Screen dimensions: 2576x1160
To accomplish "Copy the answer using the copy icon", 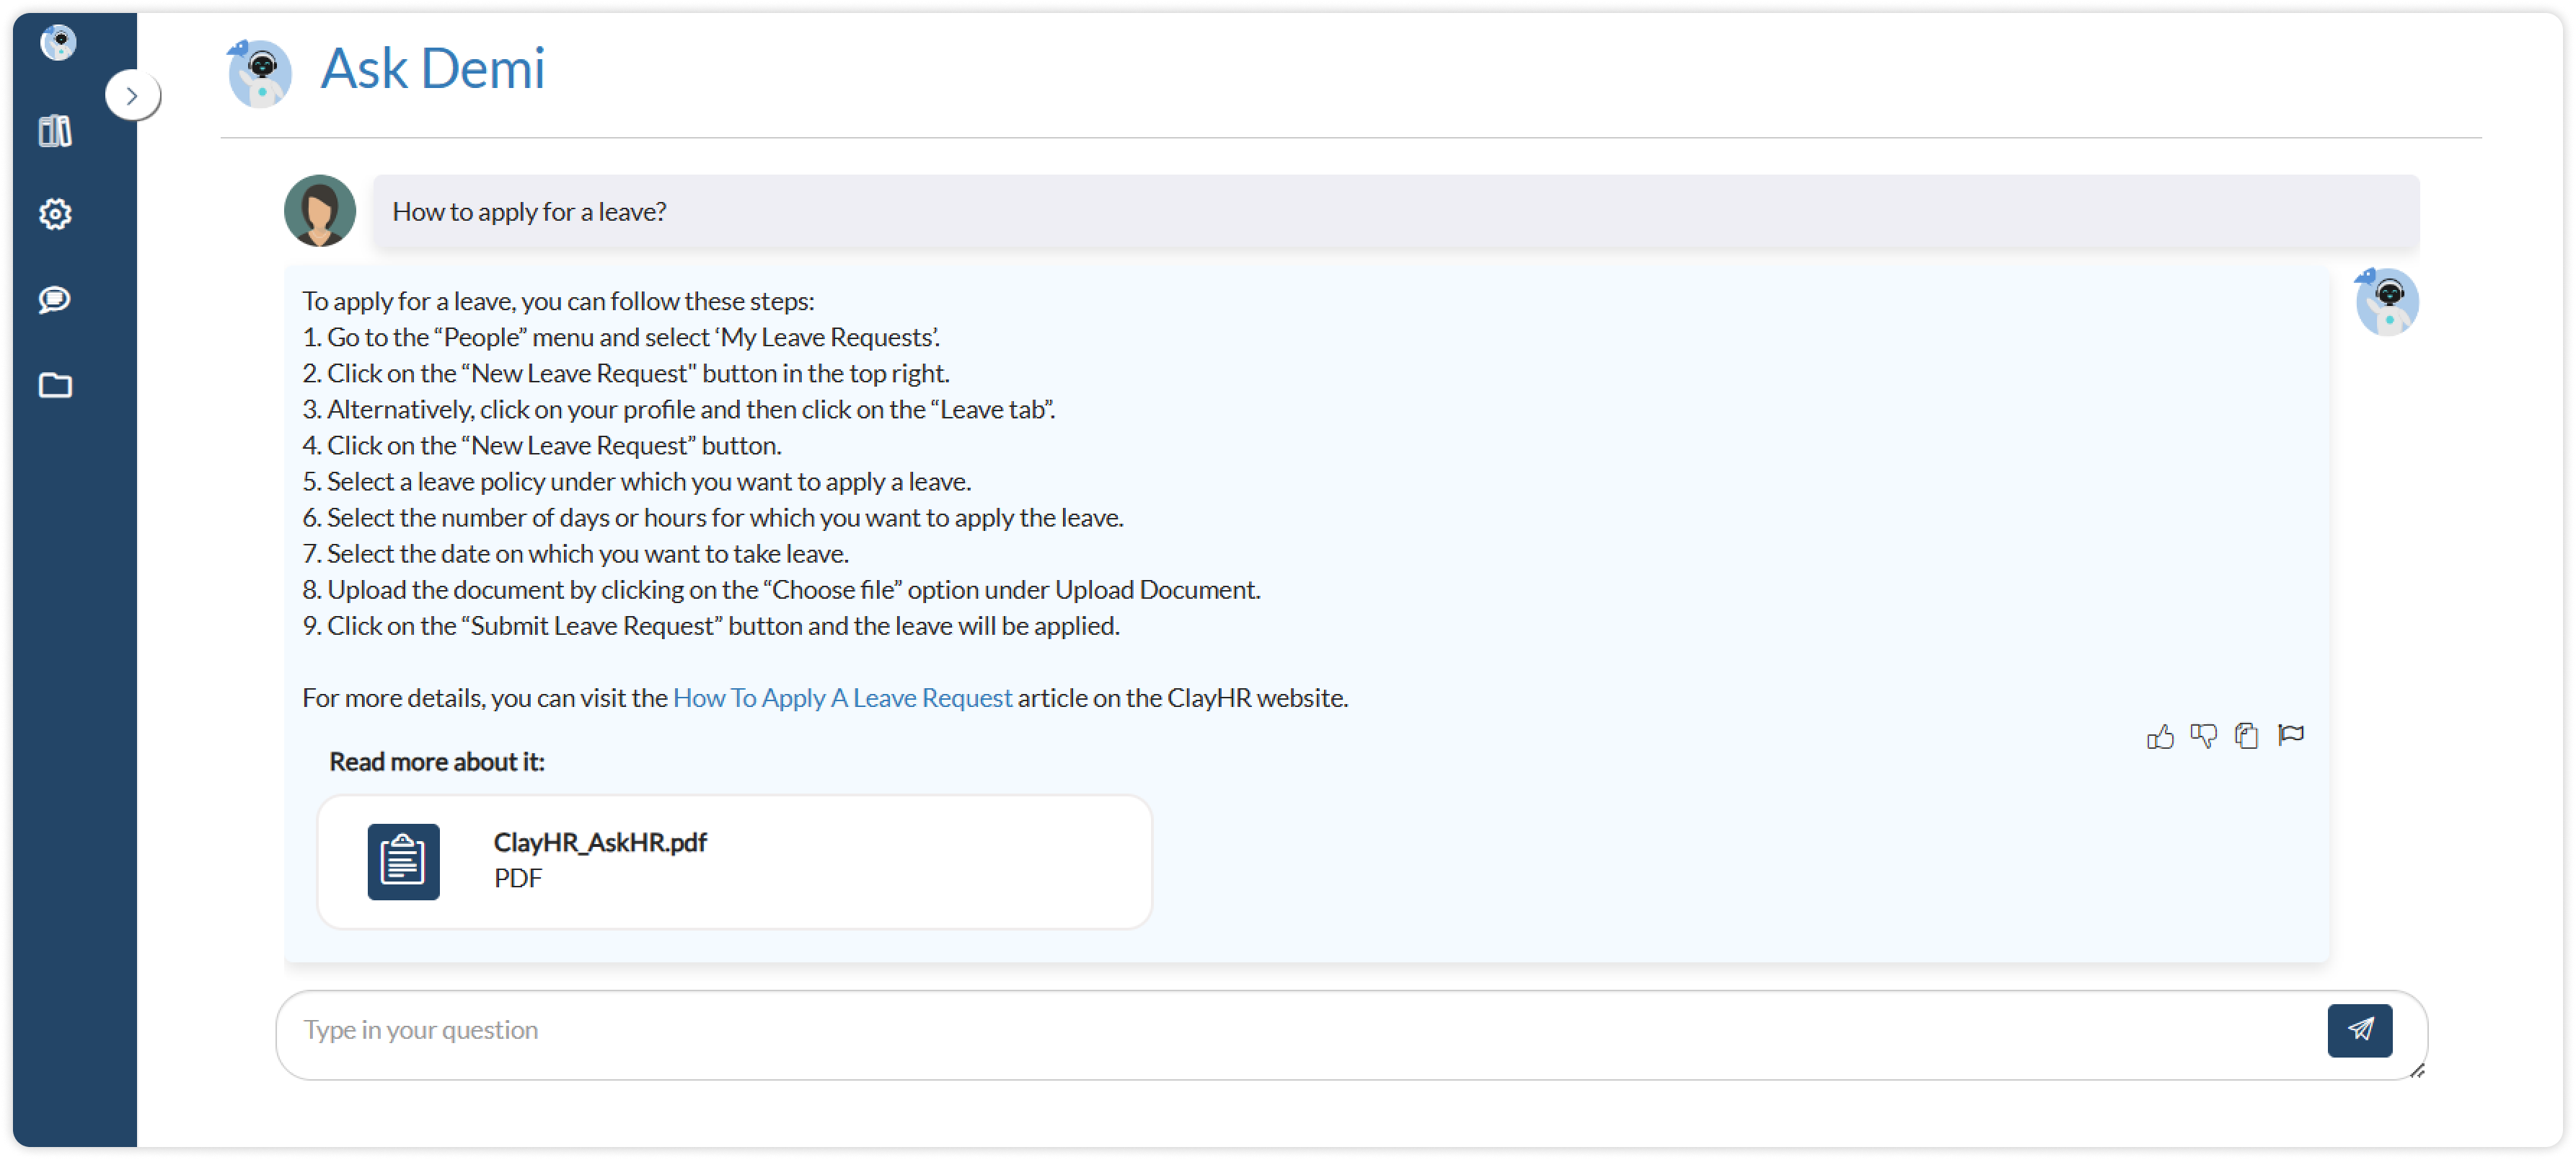I will point(2246,736).
